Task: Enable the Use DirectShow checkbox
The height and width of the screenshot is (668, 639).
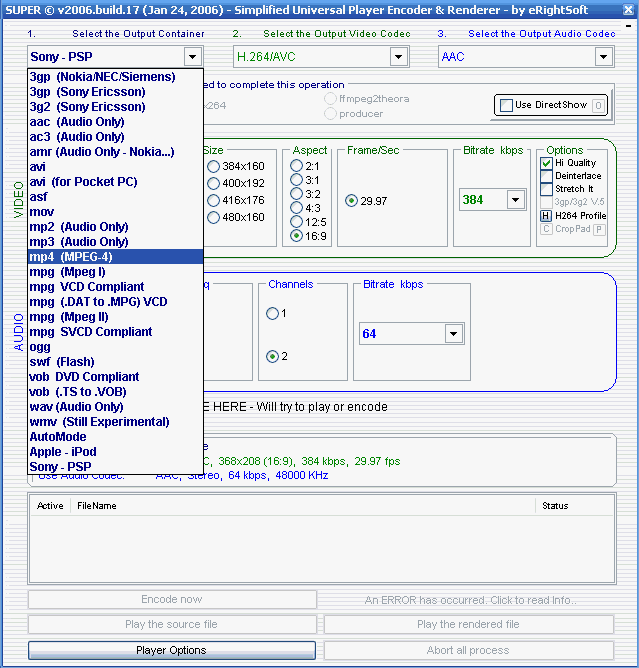Action: click(x=506, y=105)
